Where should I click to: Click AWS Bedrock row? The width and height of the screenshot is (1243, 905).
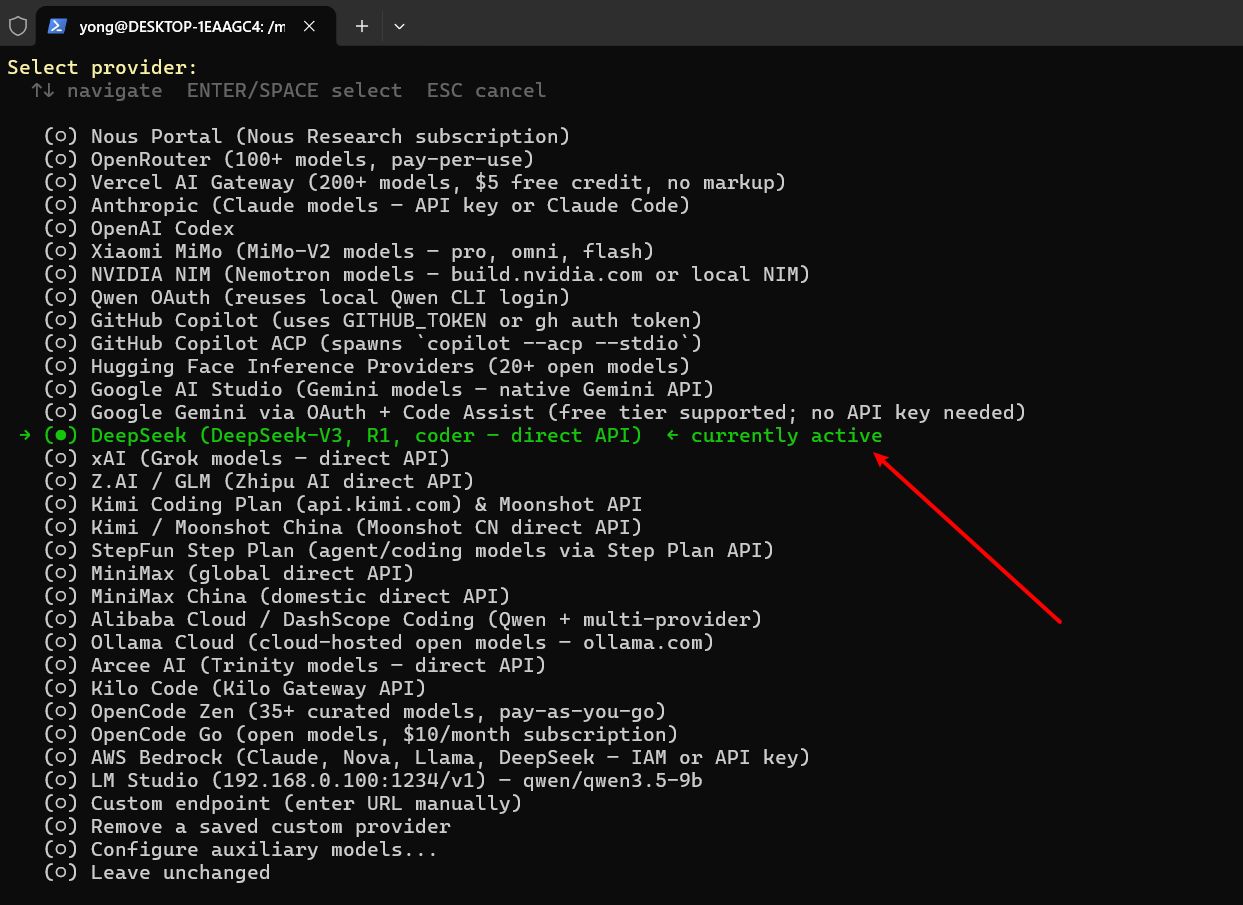pyautogui.click(x=427, y=757)
